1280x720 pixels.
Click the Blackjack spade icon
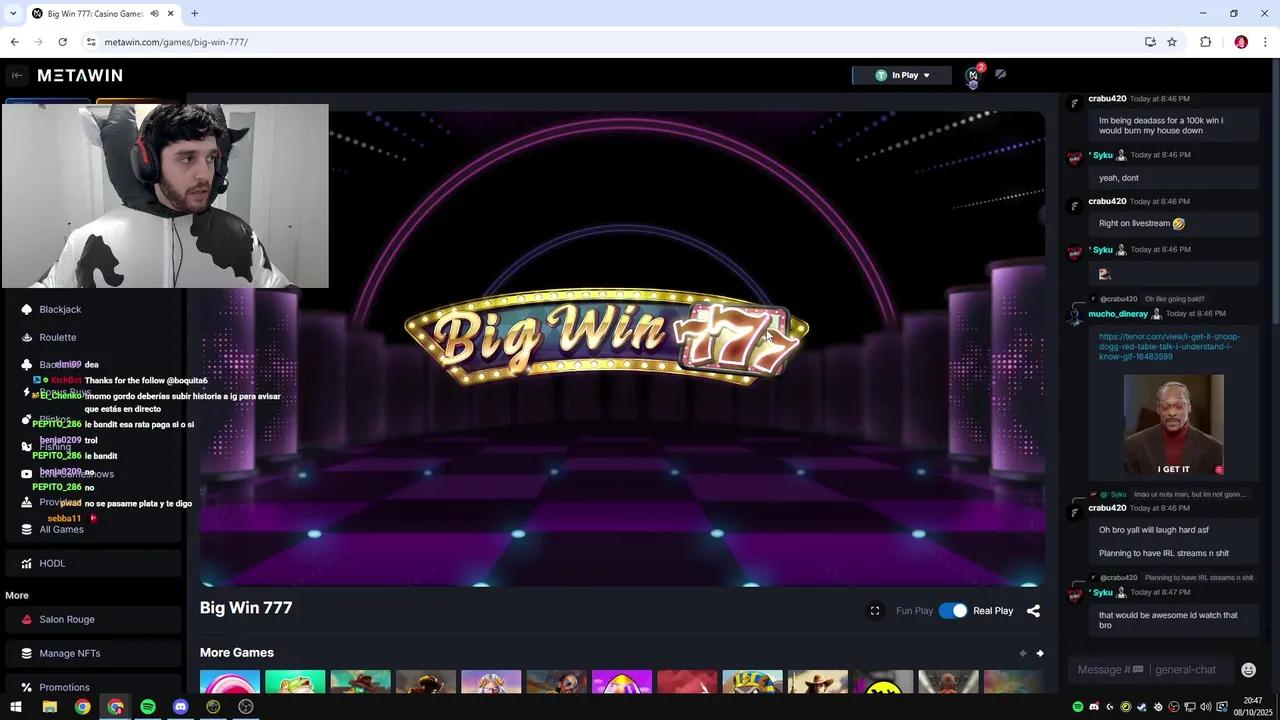coord(27,310)
